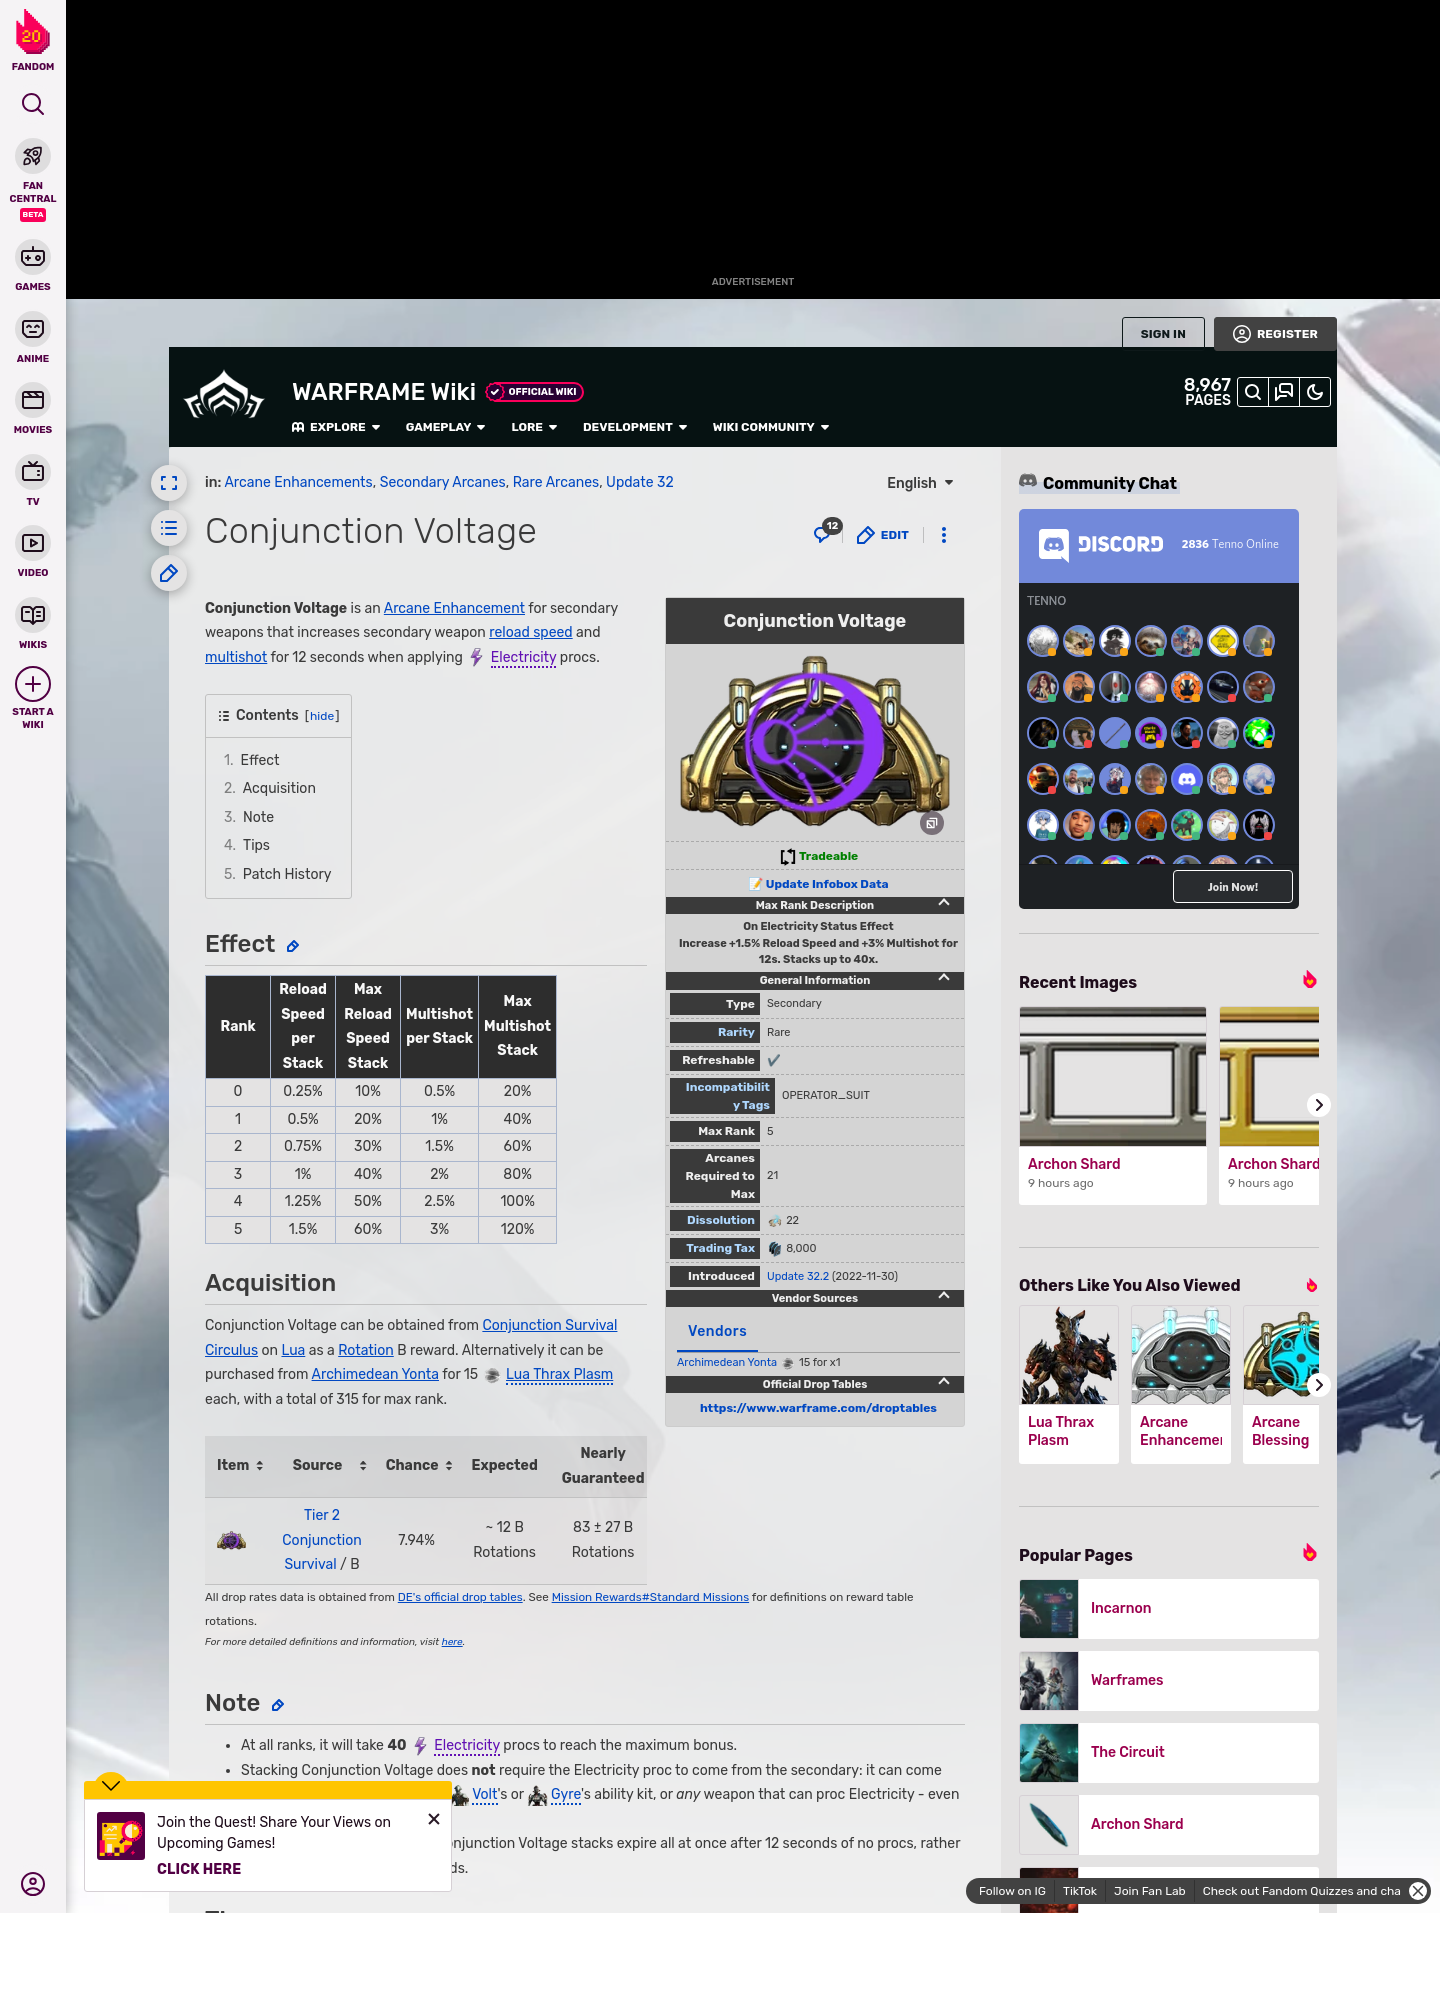Edit the Note section pencil icon
Screen dimensions: 1440x2000
[278, 1705]
